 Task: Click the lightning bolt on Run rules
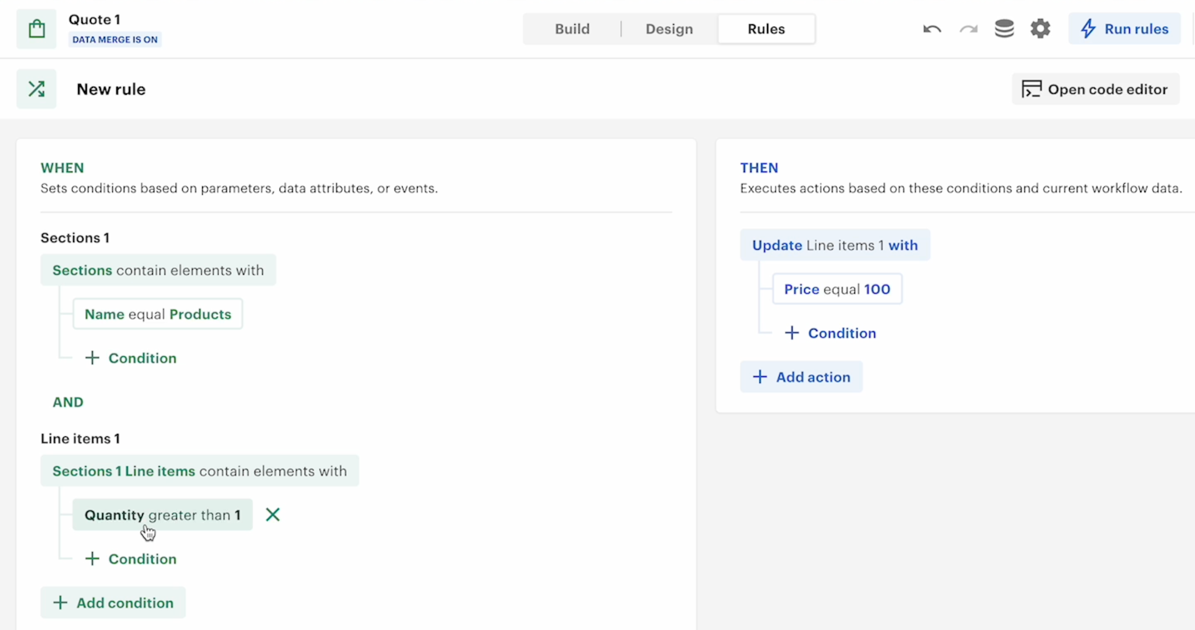click(x=1090, y=28)
